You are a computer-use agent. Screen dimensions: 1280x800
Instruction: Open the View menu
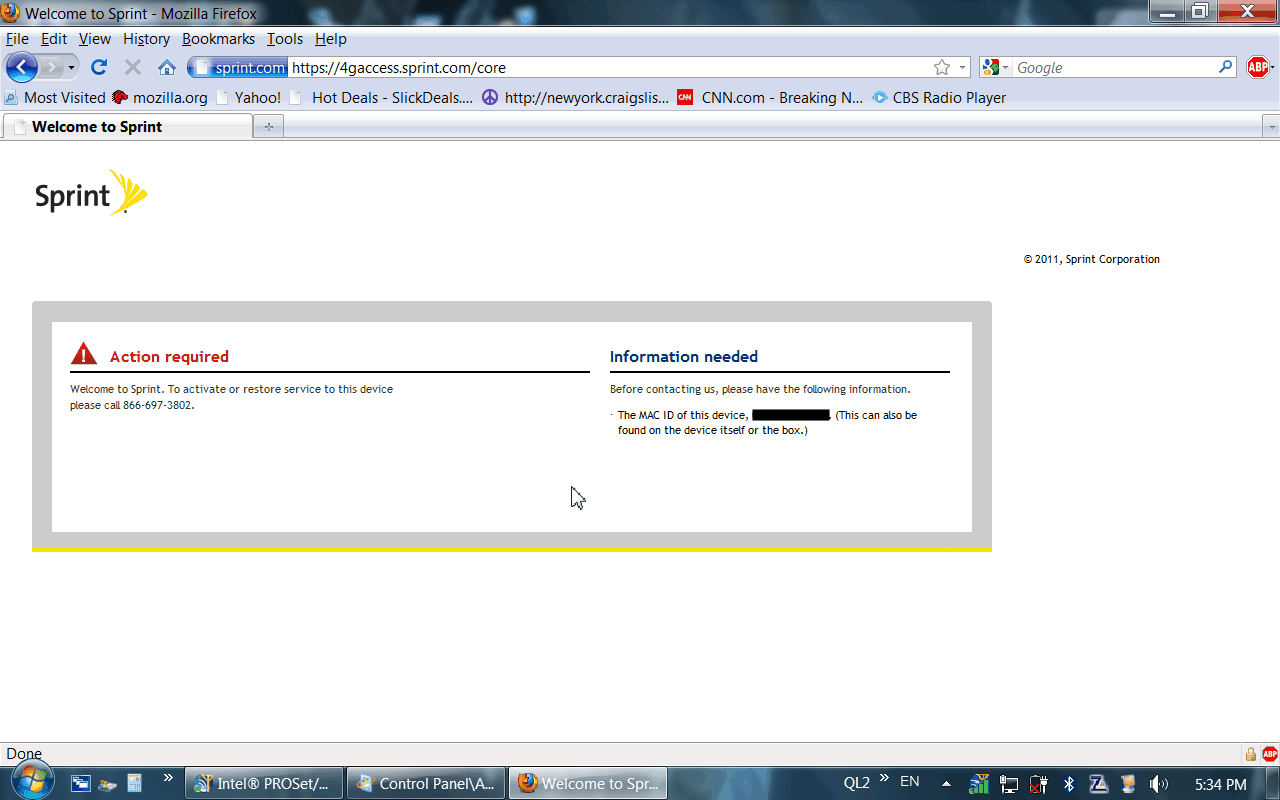(x=95, y=39)
